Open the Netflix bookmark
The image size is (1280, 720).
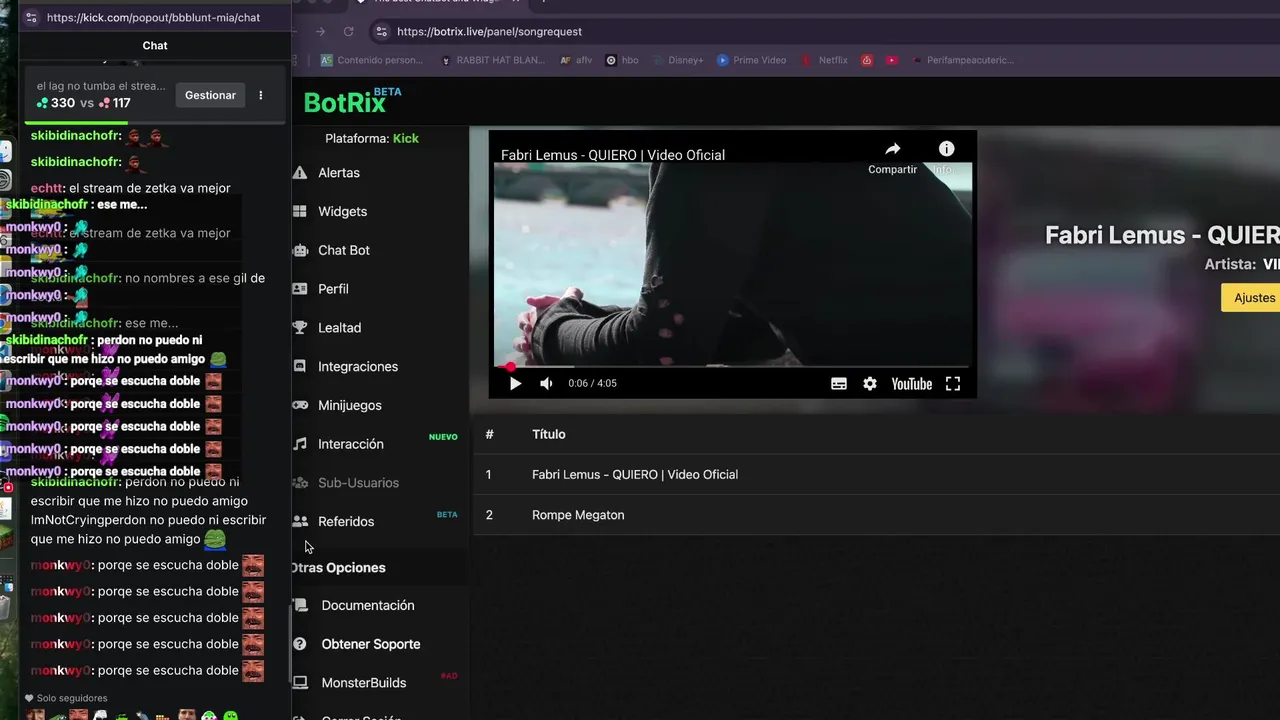coord(825,60)
